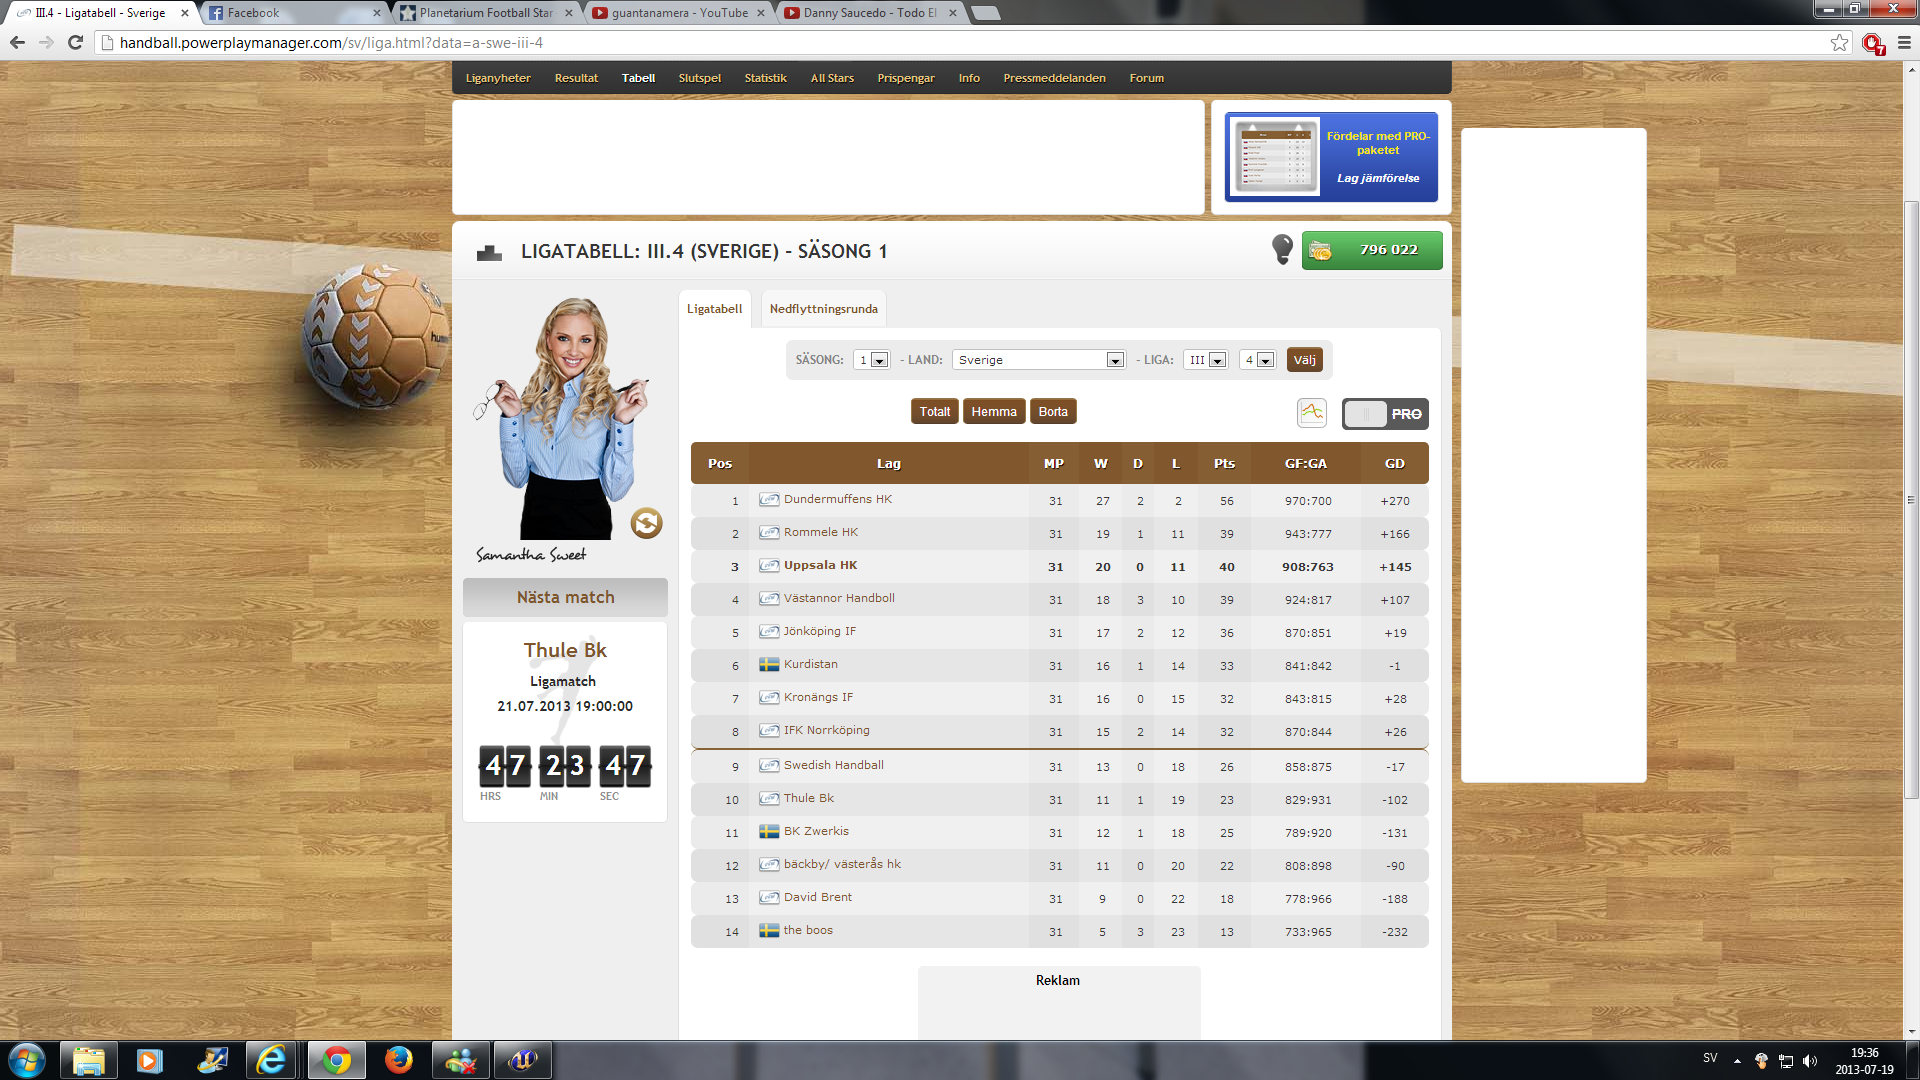Open the Forum menu item
This screenshot has width=1920, height=1080.
1146,78
